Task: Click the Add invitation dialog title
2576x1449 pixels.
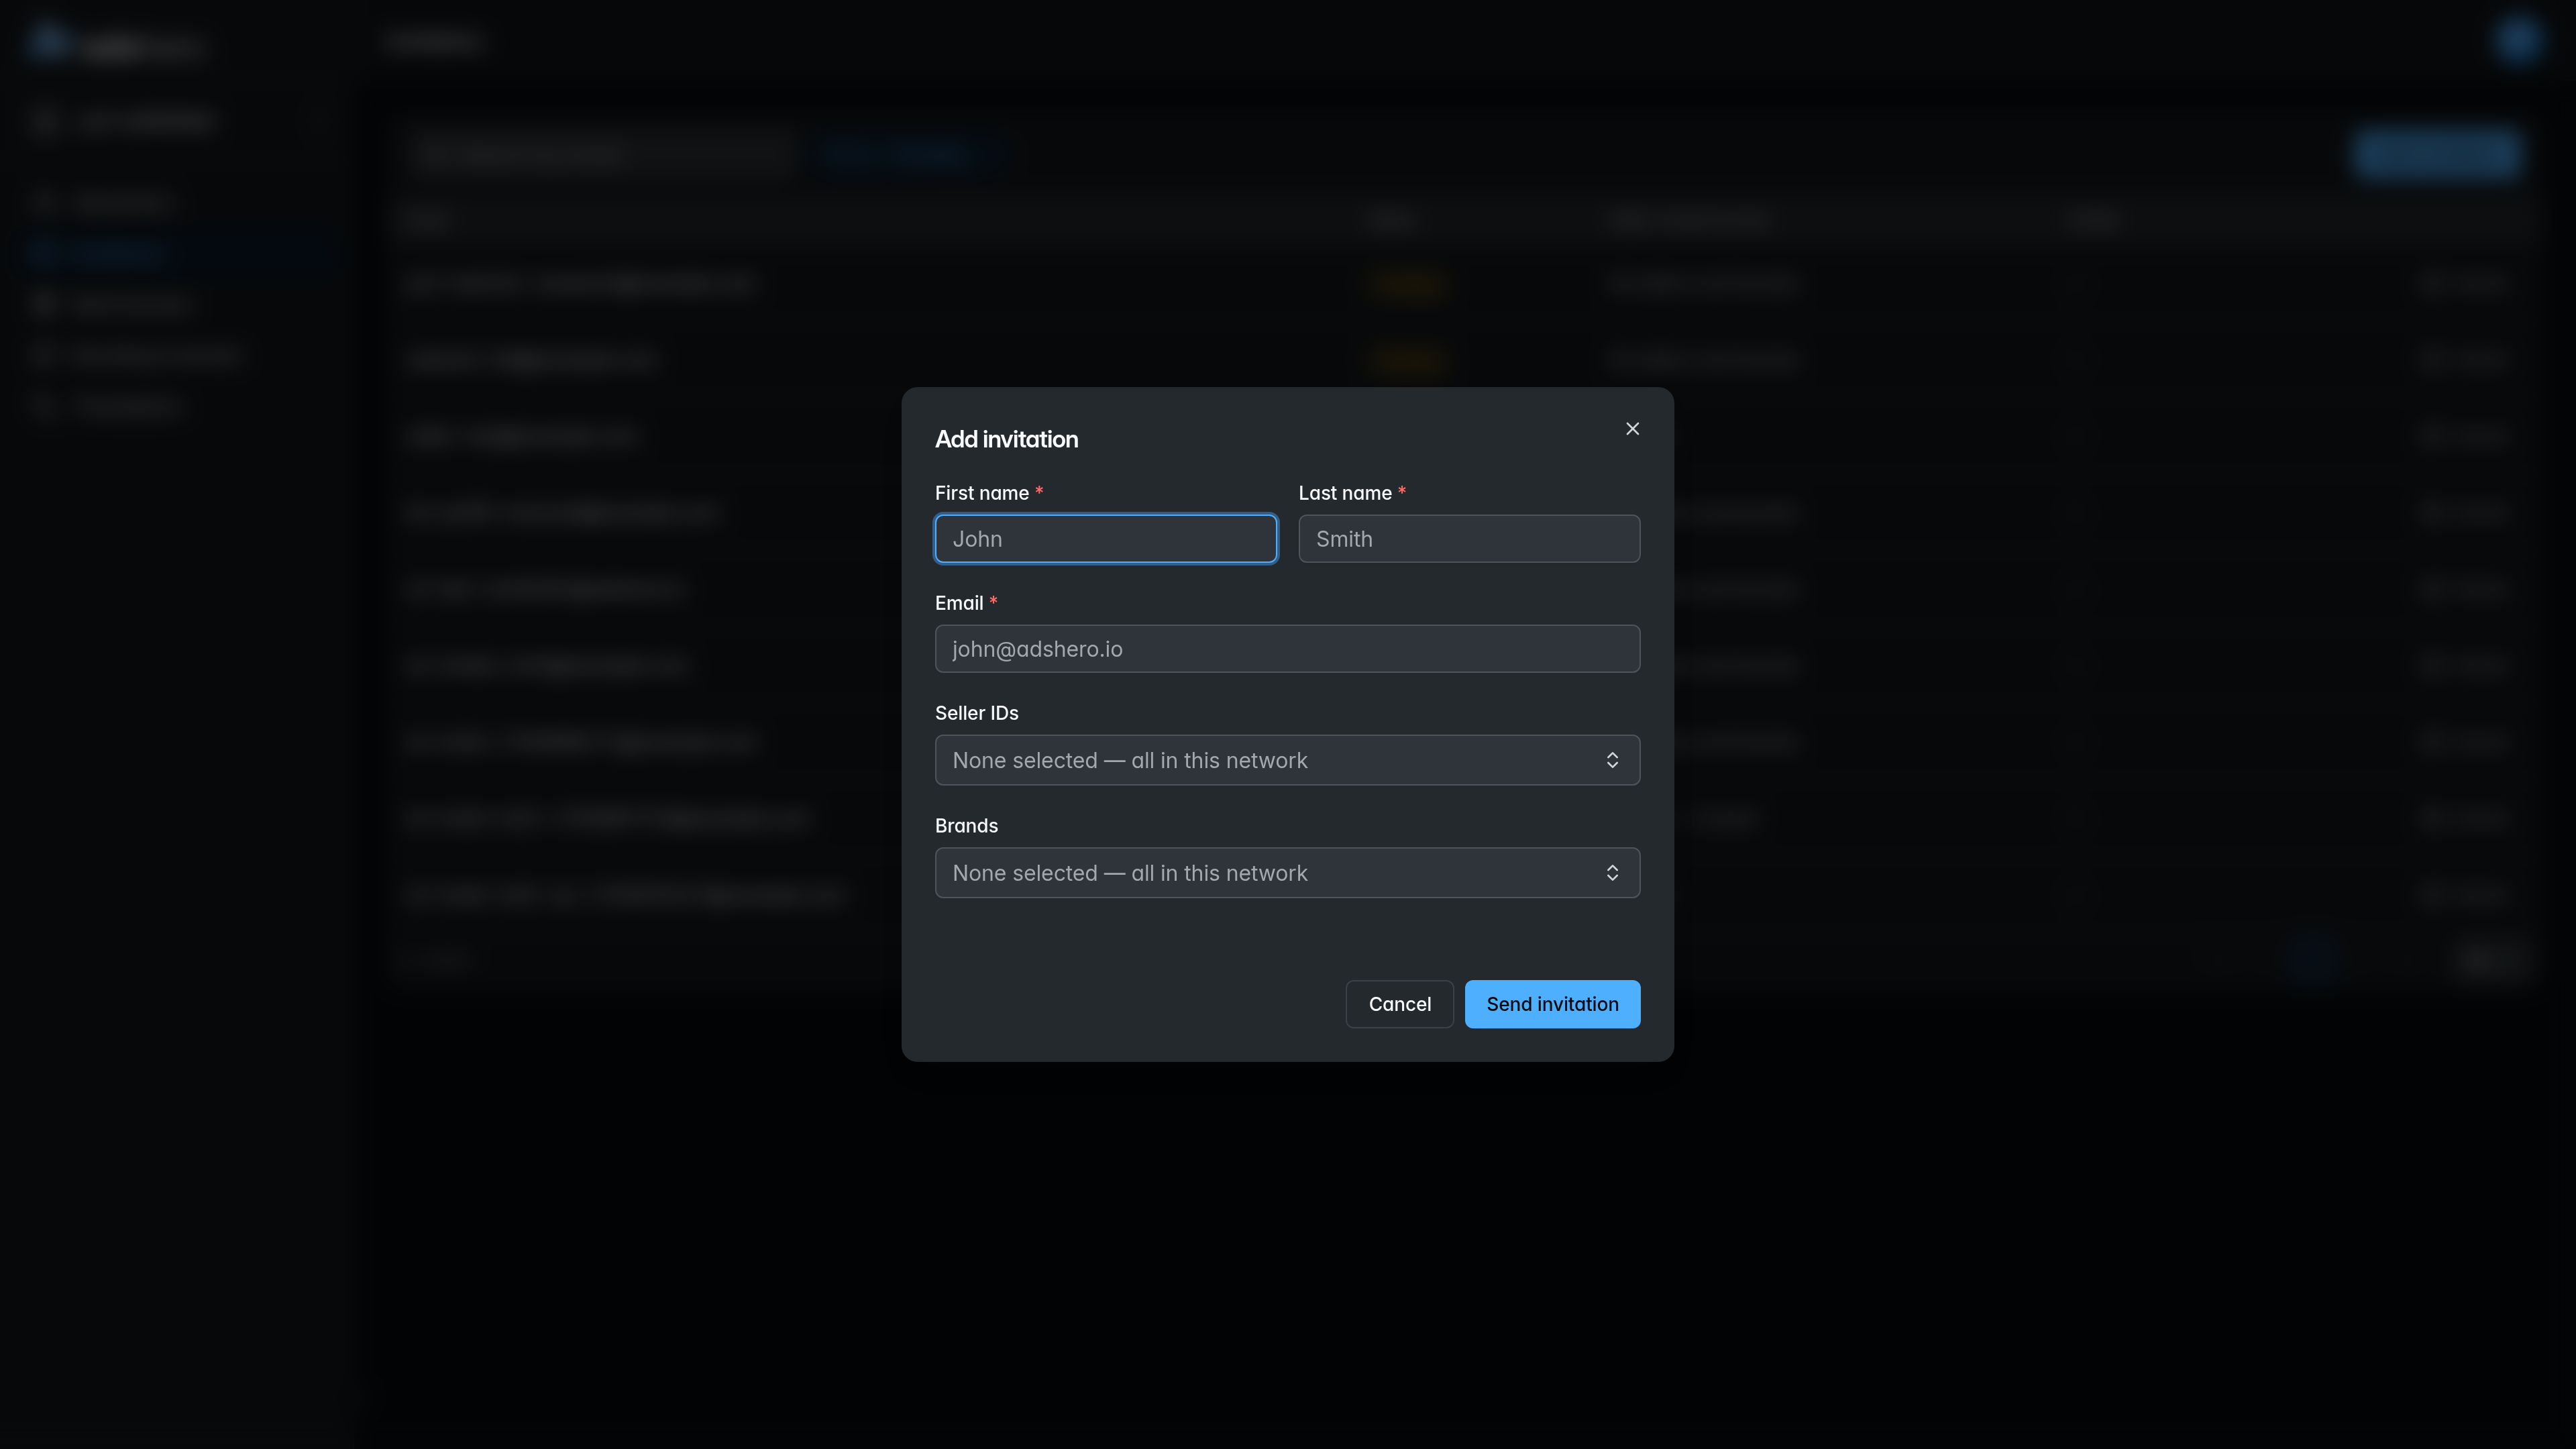Action: [1006, 439]
